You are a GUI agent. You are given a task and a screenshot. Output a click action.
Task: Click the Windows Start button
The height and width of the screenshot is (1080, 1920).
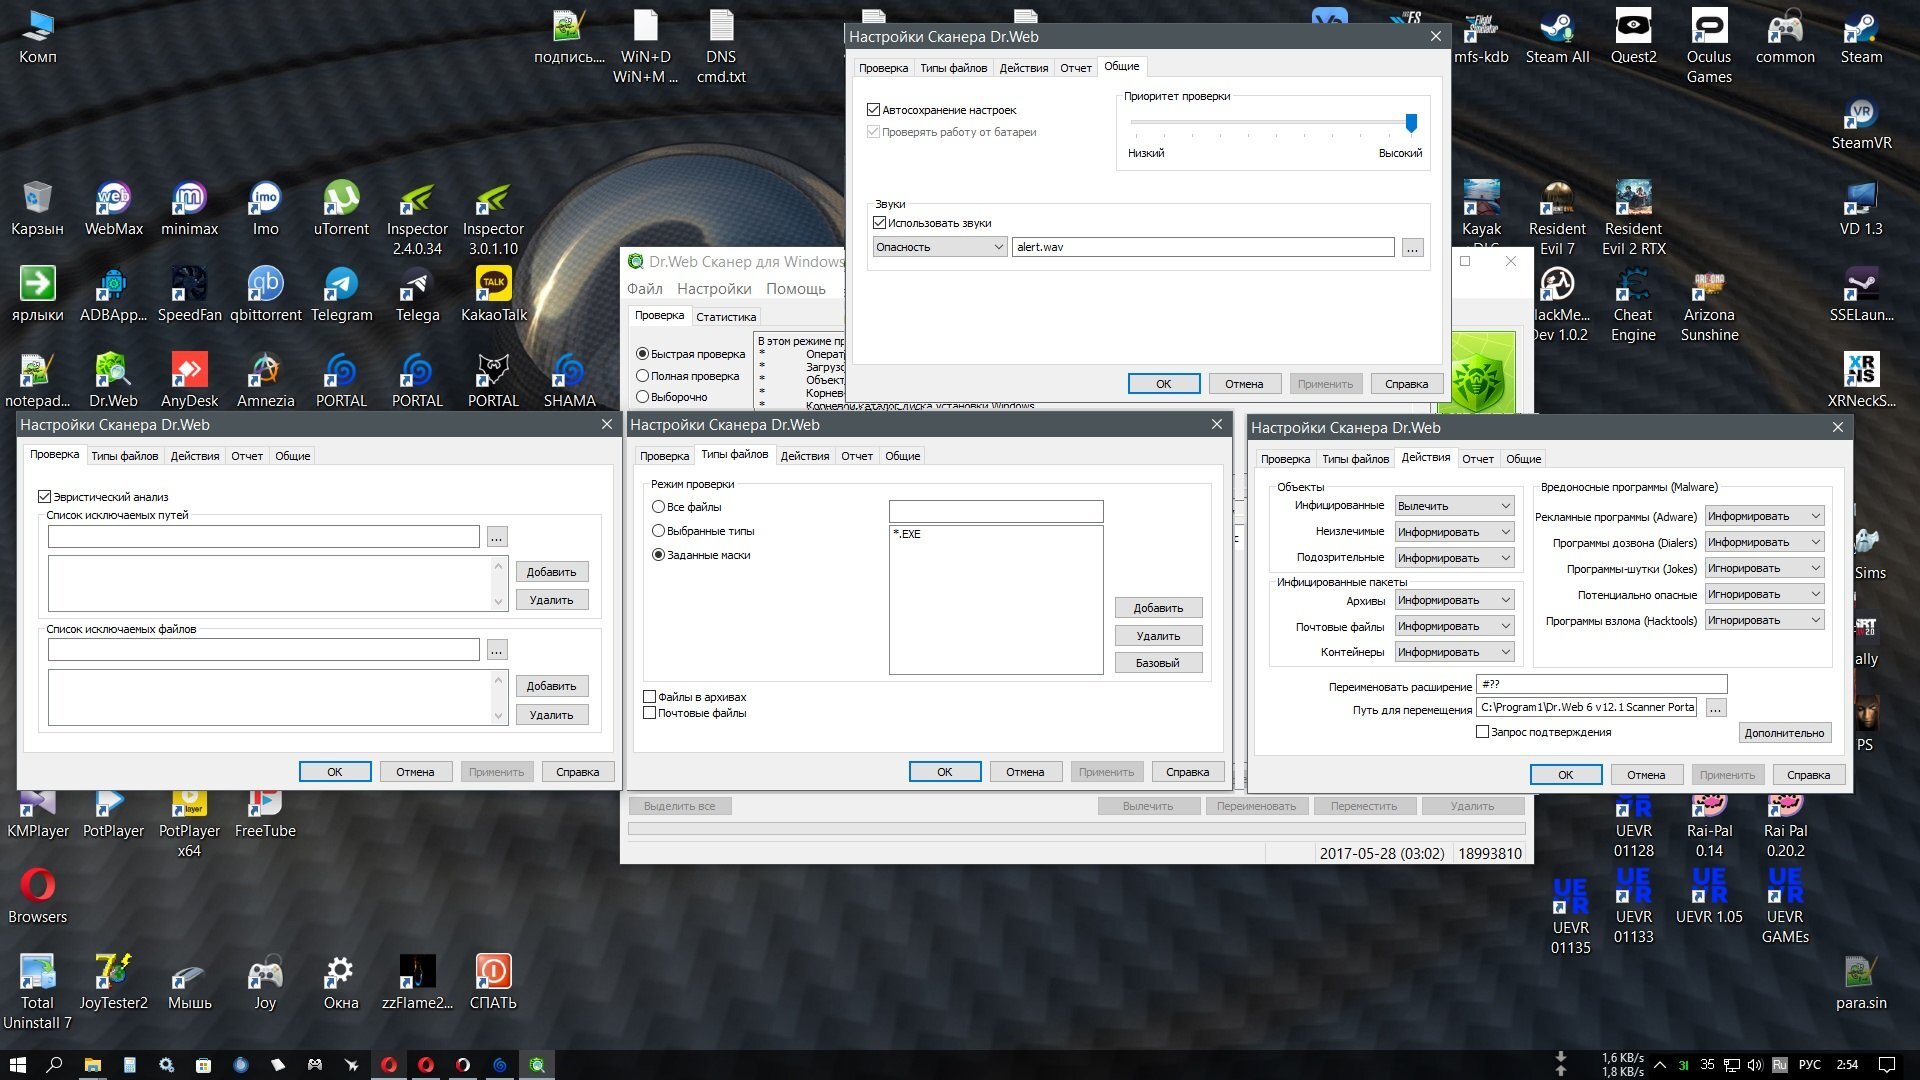[x=18, y=1064]
